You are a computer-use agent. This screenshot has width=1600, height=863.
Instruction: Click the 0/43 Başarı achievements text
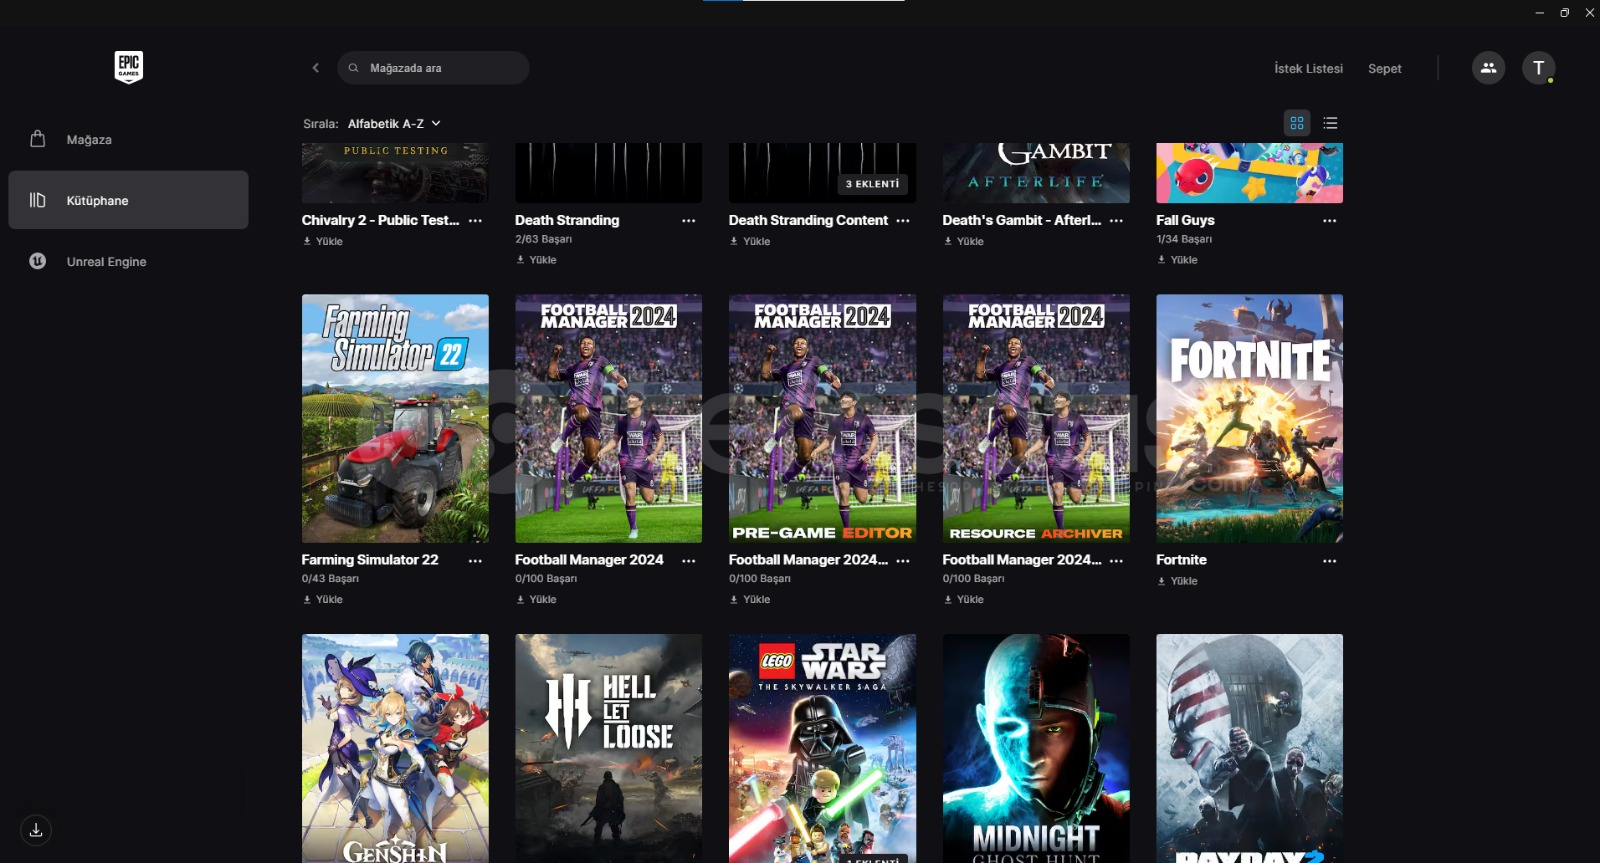330,579
